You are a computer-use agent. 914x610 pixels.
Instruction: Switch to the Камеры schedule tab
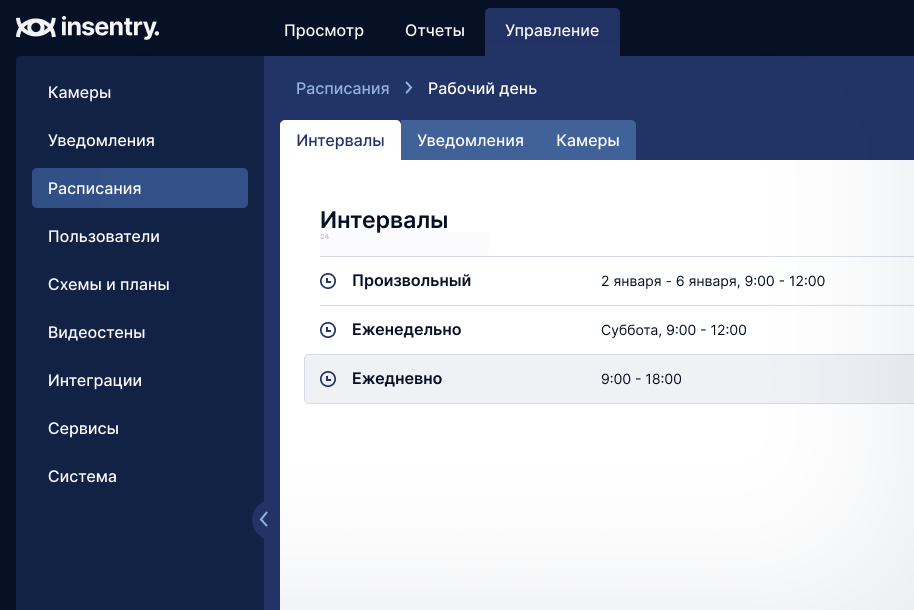(x=588, y=140)
